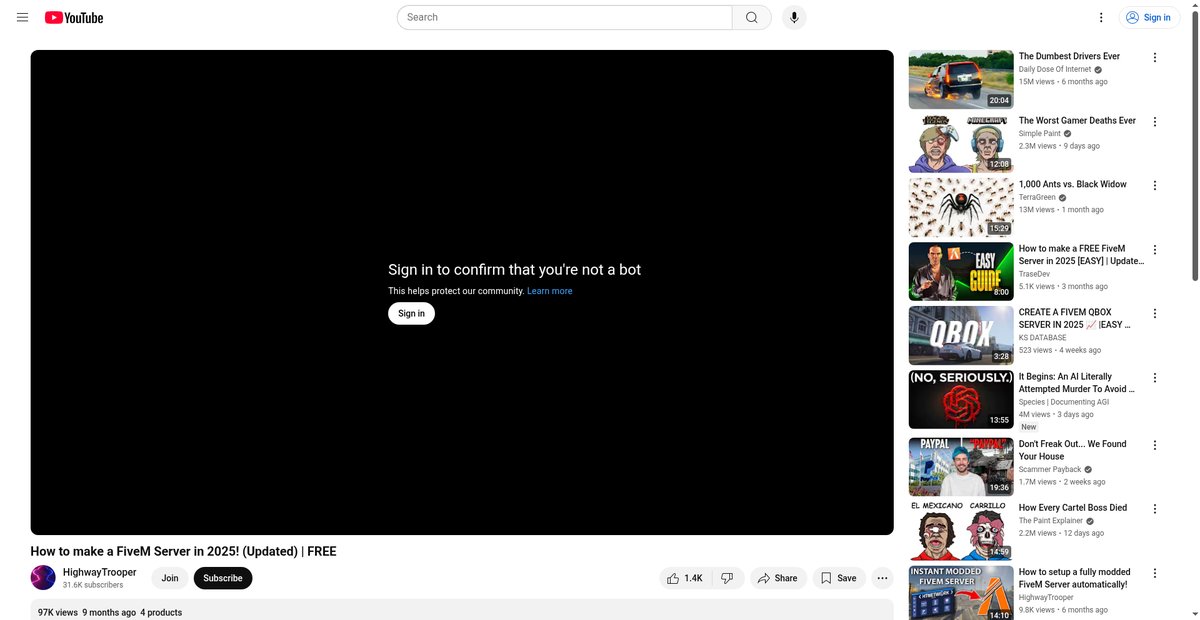Click the KS DATABASE channel name
This screenshot has width=1200, height=620.
coord(1043,338)
